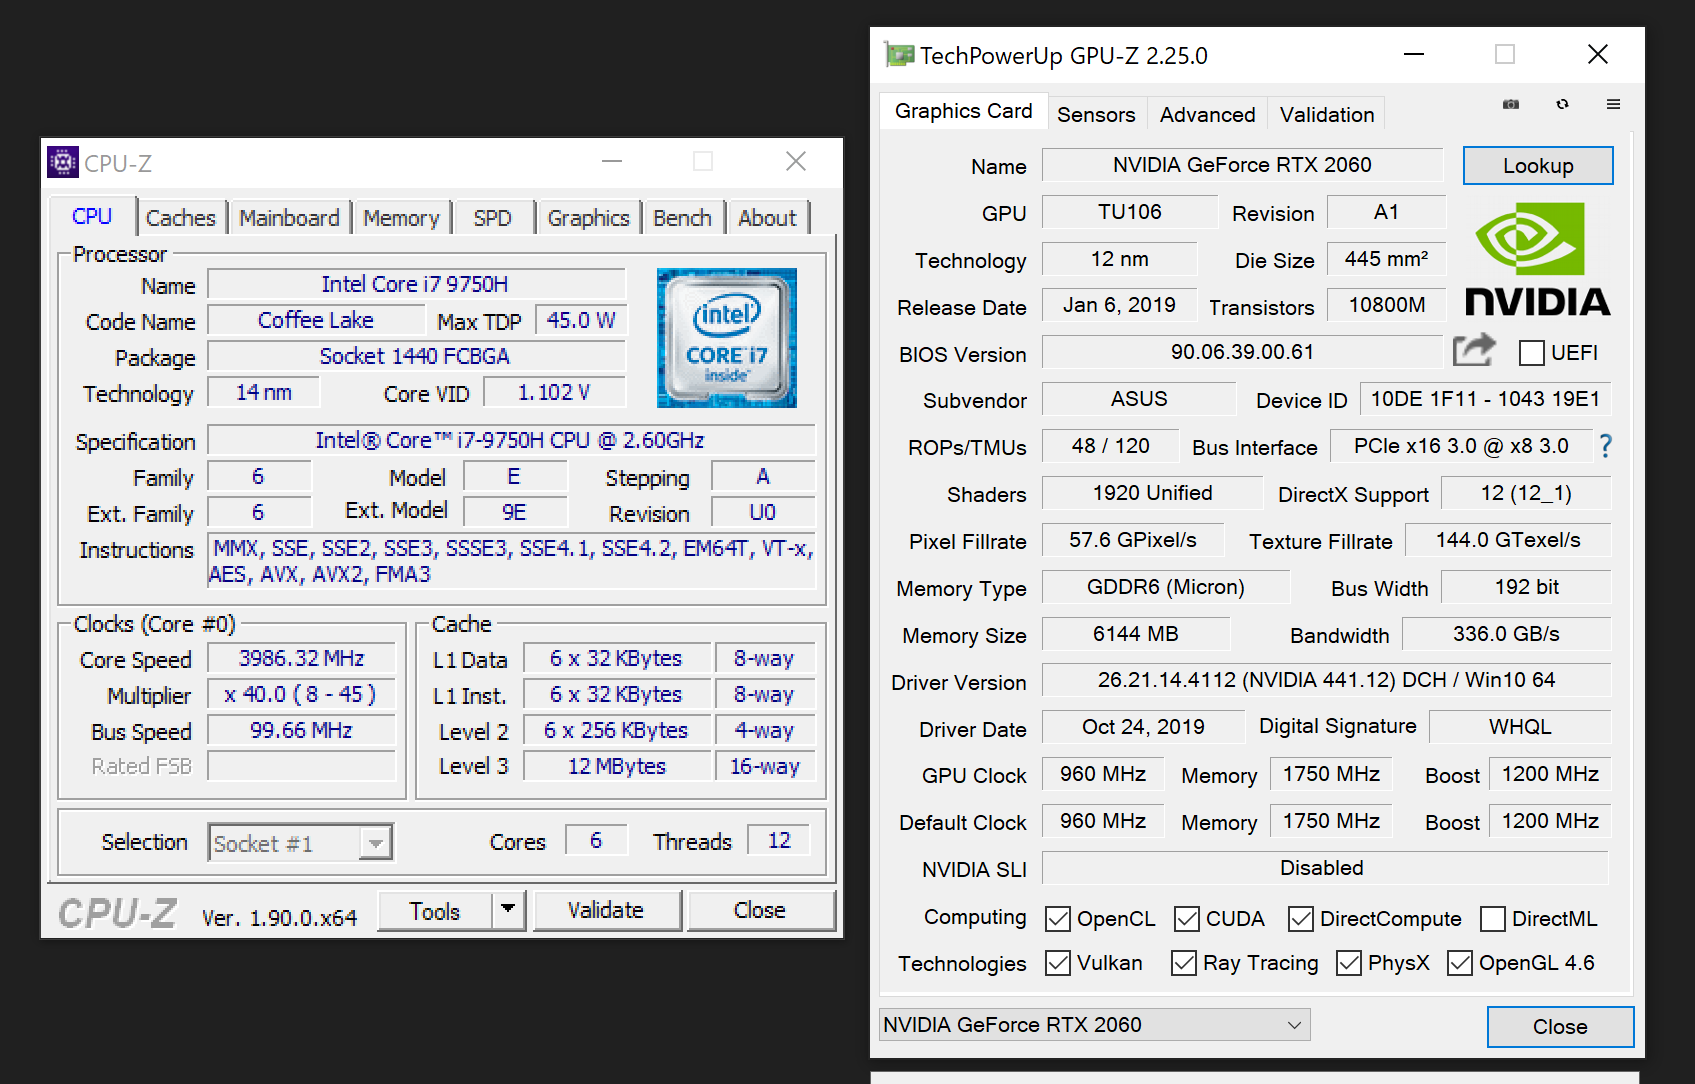Click the BIOS share/export arrow icon
Viewport: 1695px width, 1084px height.
(1474, 350)
